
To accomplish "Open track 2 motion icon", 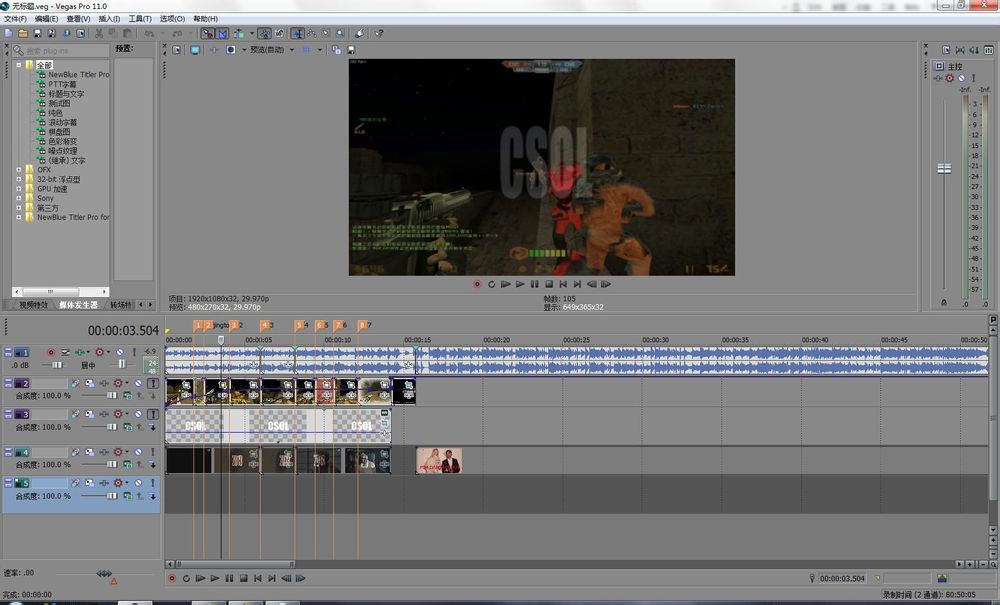I will point(89,383).
